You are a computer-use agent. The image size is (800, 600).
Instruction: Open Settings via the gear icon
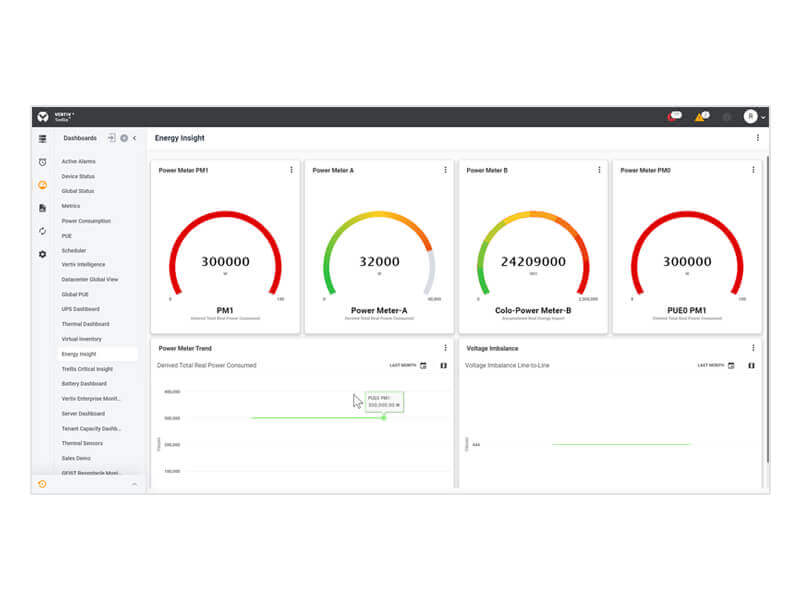[42, 254]
